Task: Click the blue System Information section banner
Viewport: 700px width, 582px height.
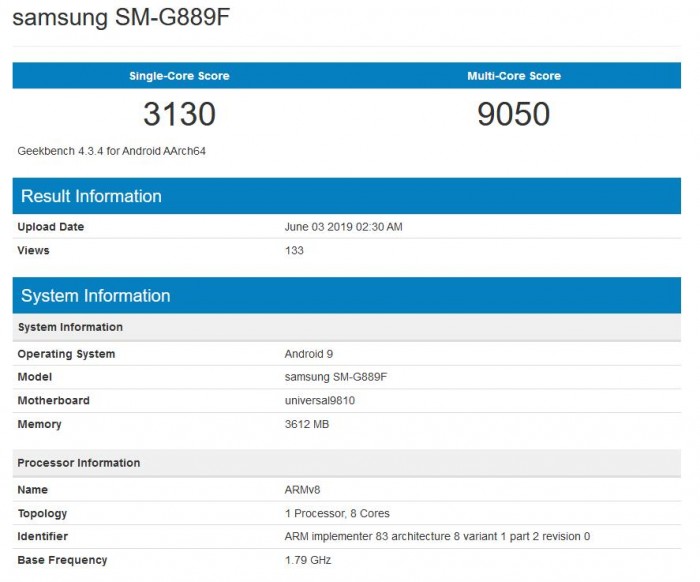Action: point(96,295)
